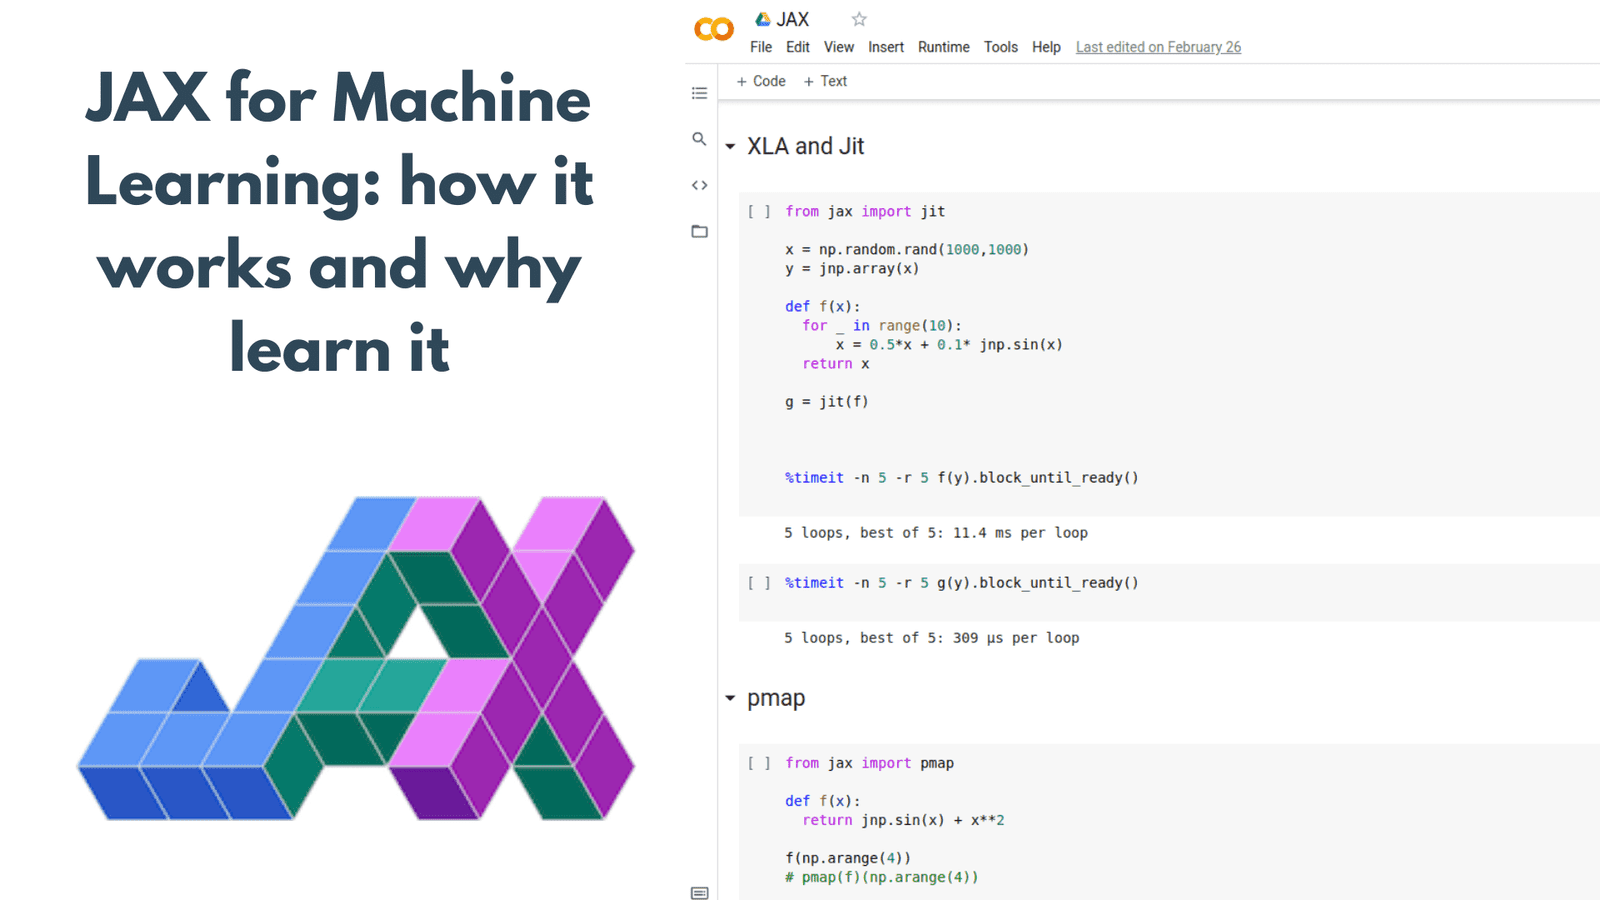Viewport: 1600px width, 900px height.
Task: Open the table of contents sidebar
Action: pos(699,92)
